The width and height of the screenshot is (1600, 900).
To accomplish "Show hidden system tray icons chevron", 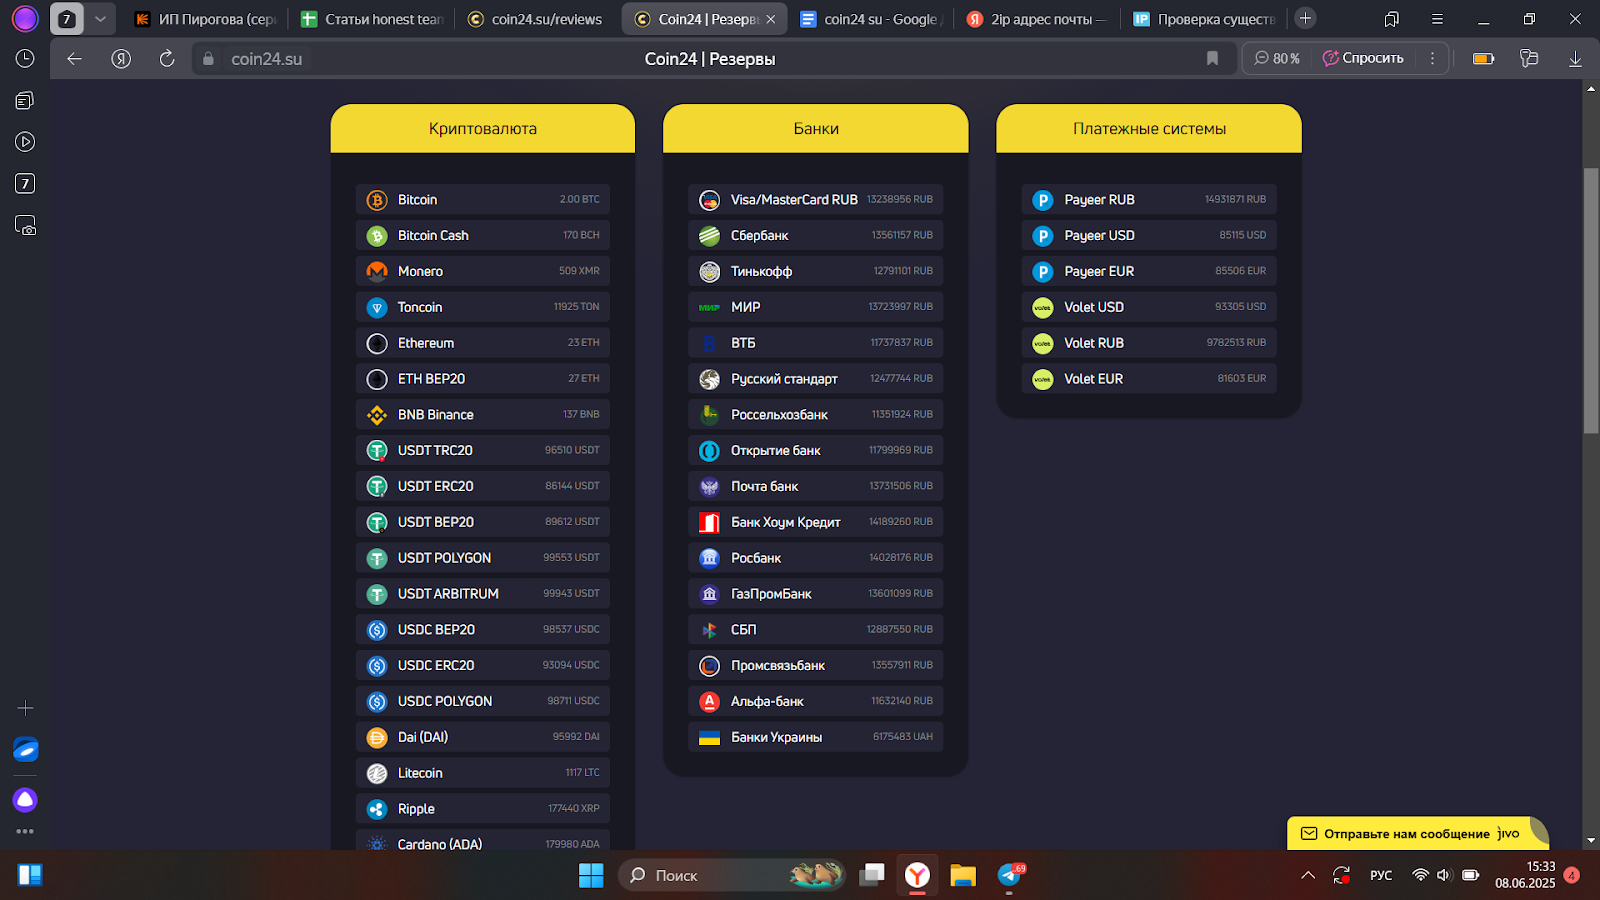I will pos(1308,875).
